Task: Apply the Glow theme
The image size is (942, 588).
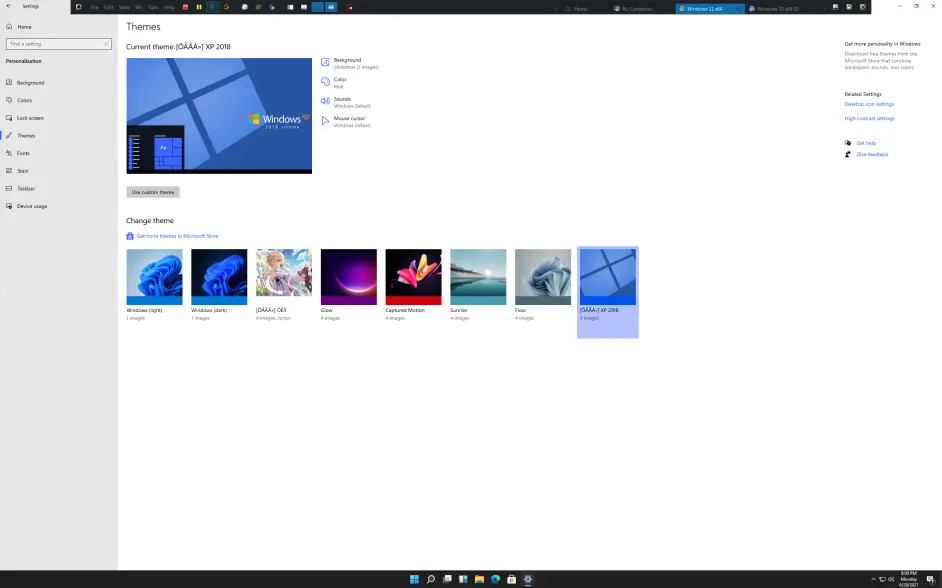Action: tap(348, 285)
